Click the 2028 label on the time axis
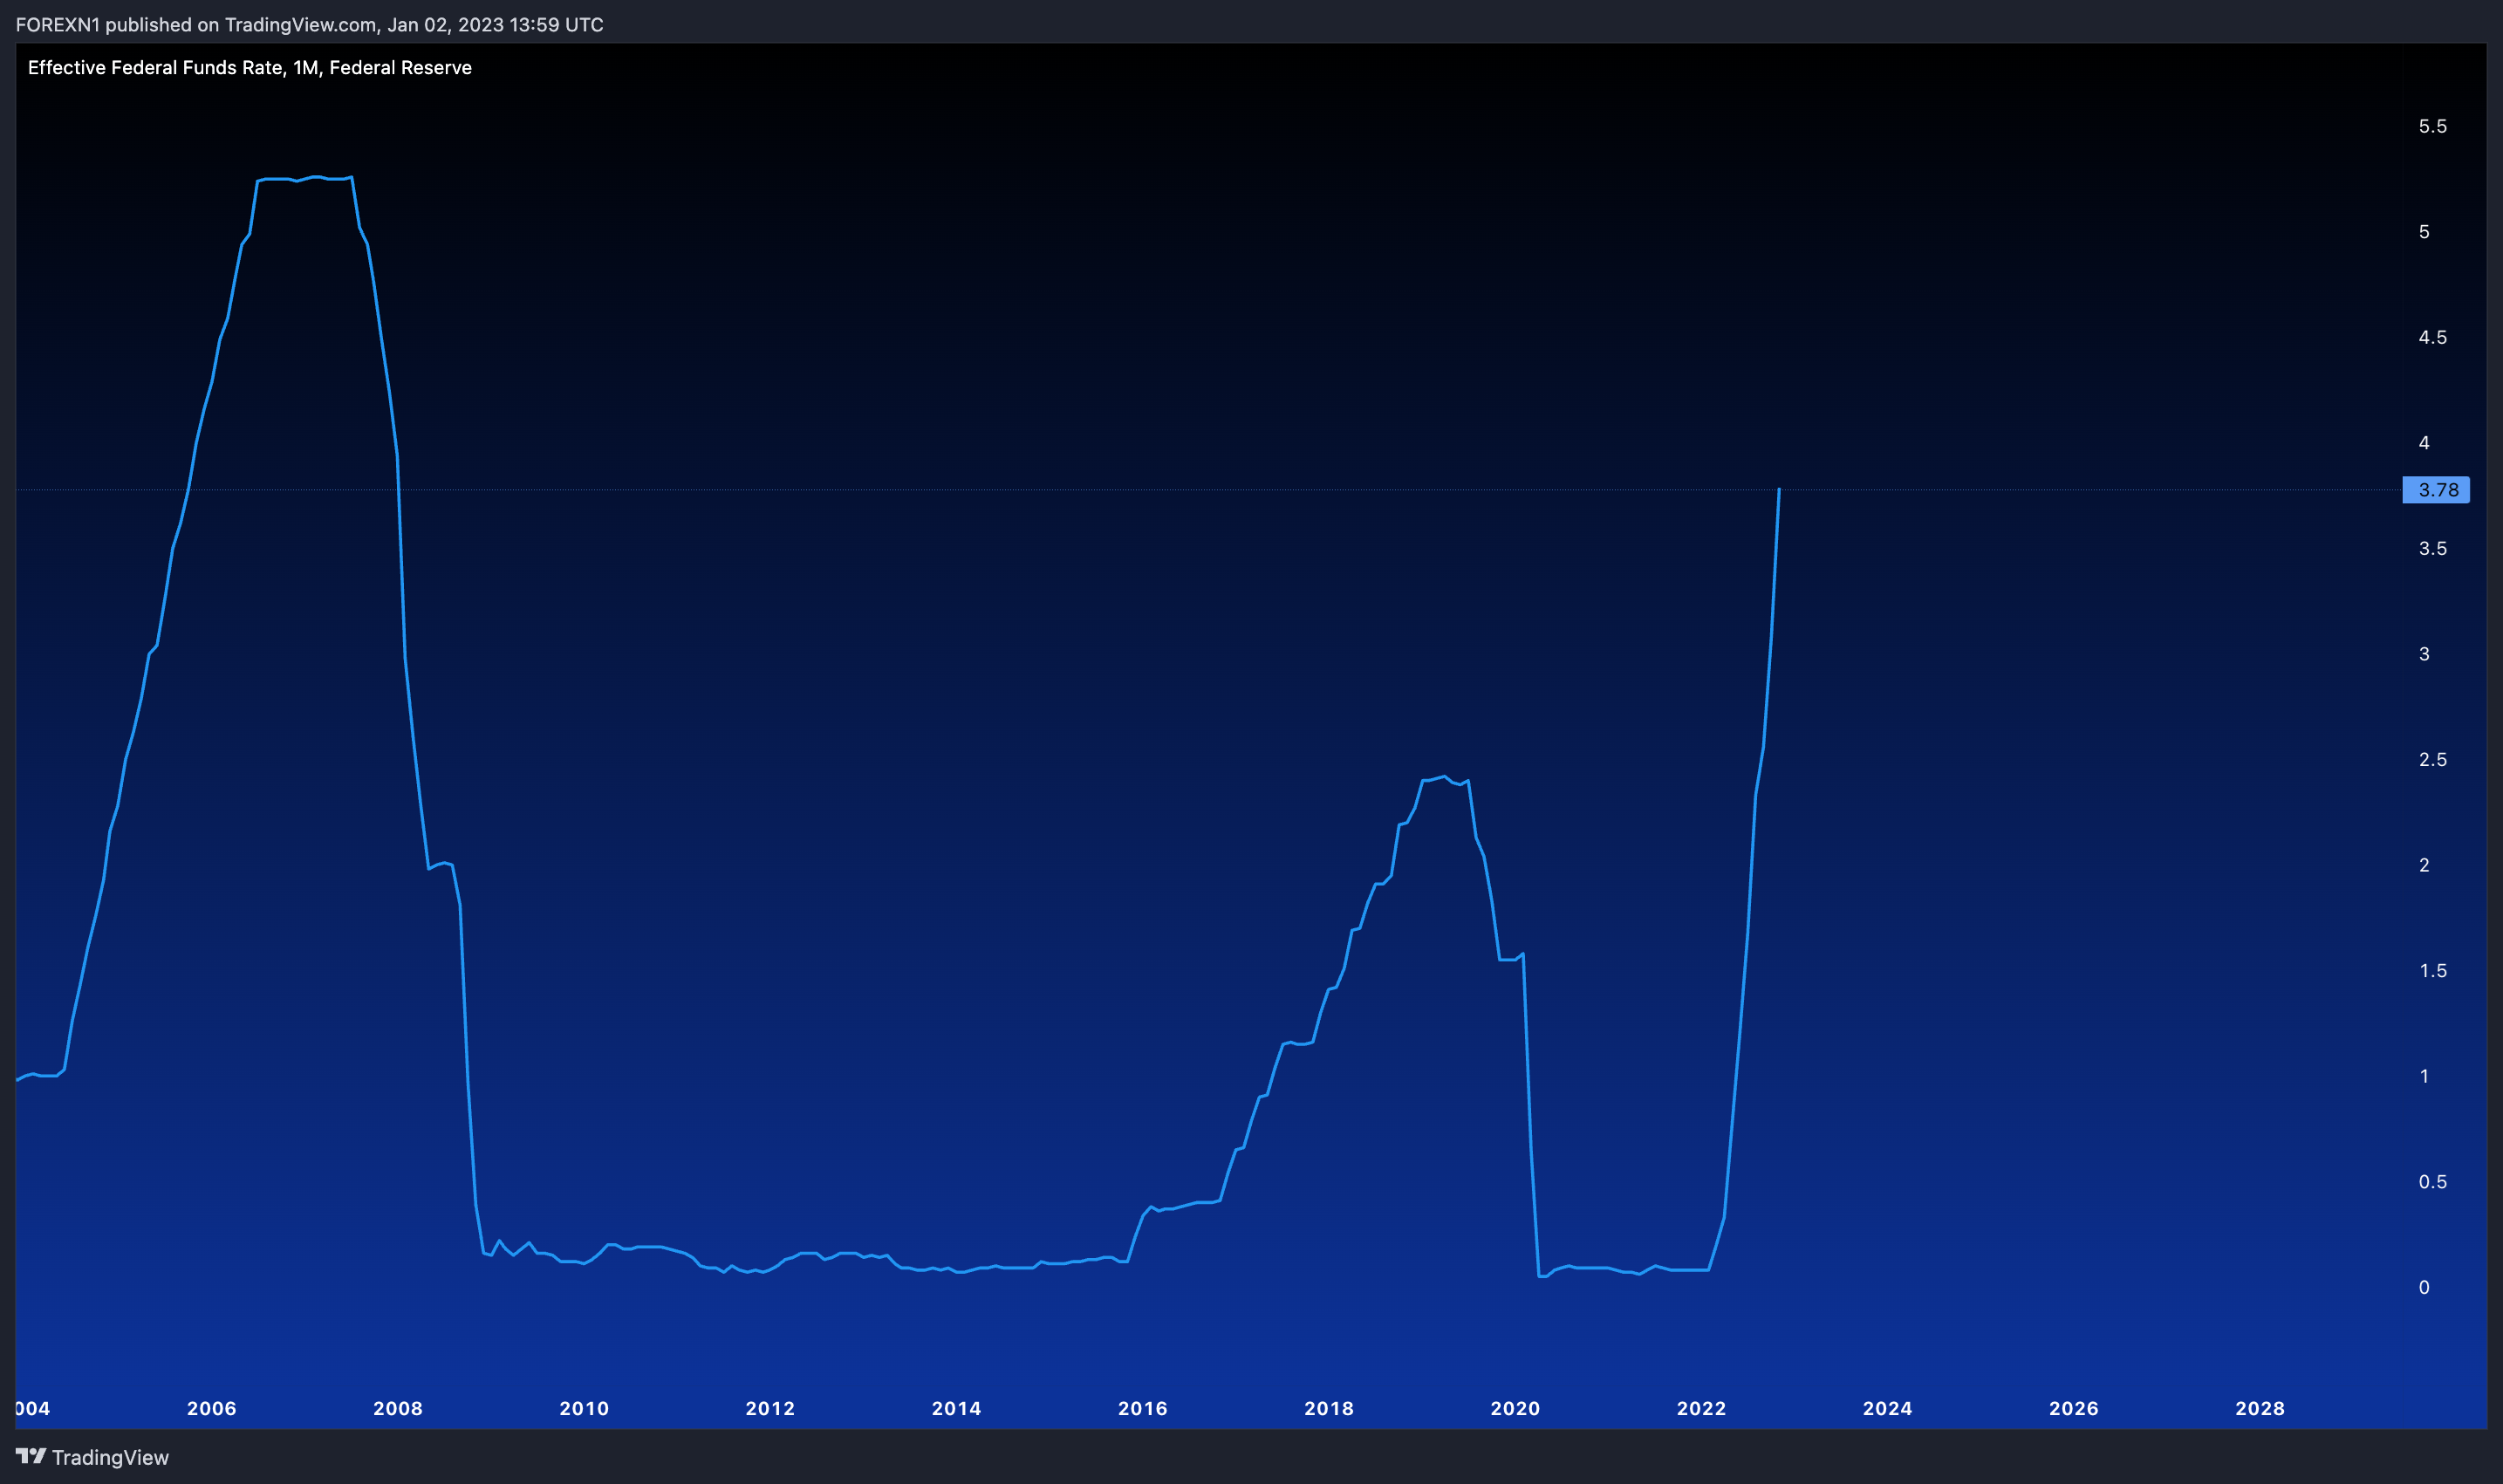2503x1484 pixels. 2260,1408
